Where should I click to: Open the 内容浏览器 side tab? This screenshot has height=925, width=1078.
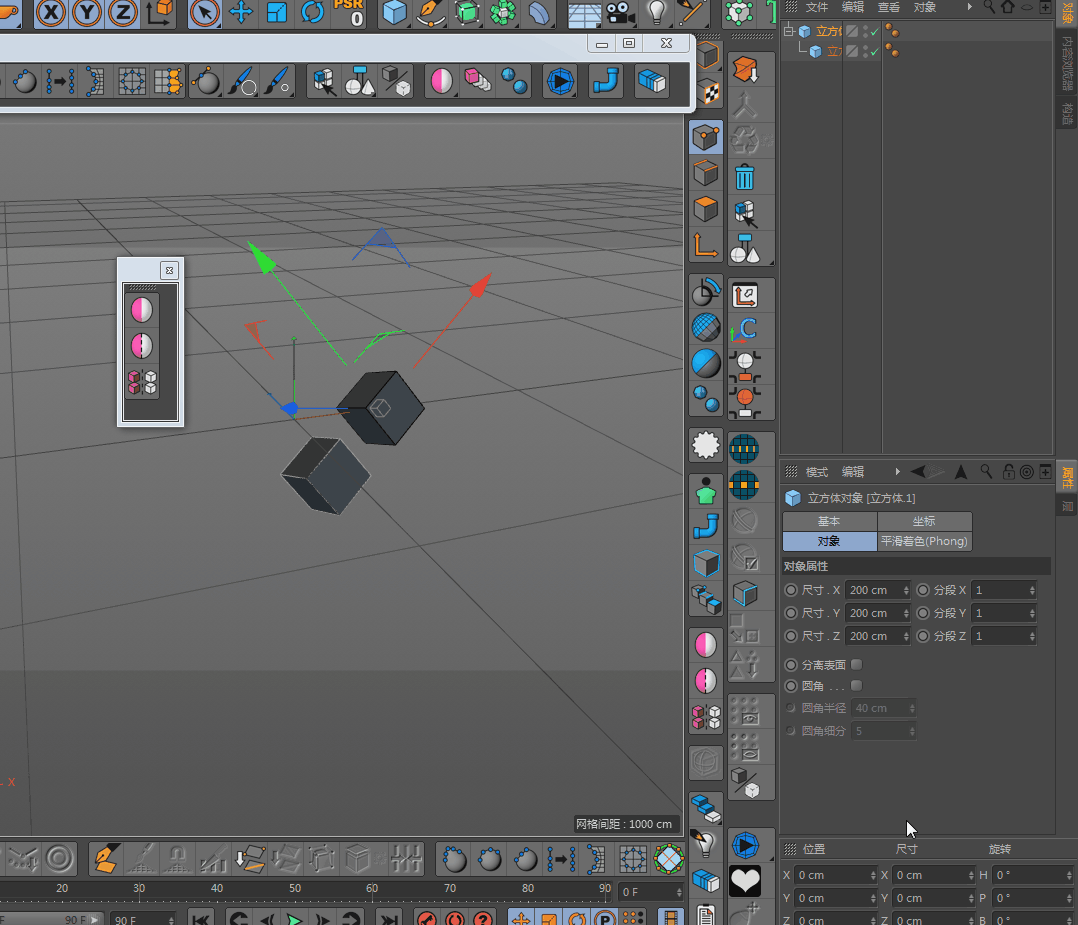pyautogui.click(x=1067, y=63)
